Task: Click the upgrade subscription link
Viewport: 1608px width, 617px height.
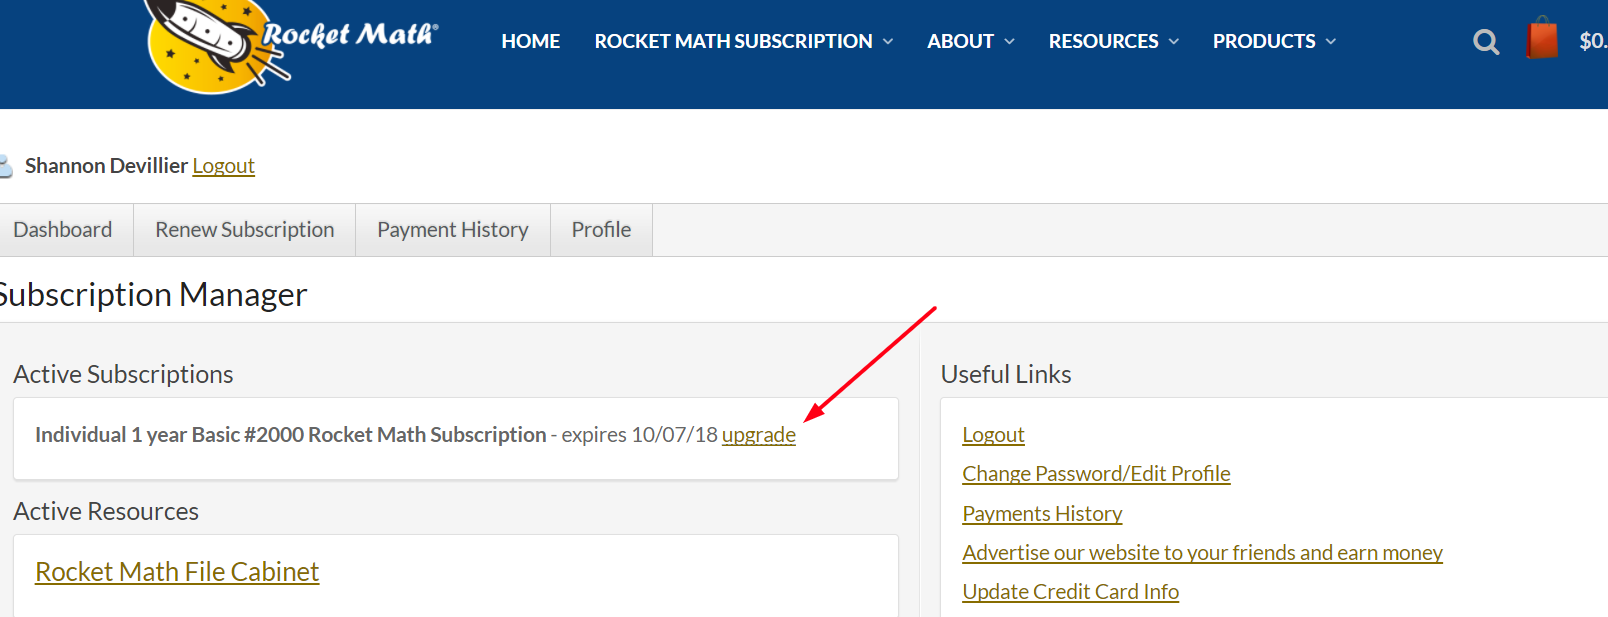Action: coord(758,435)
